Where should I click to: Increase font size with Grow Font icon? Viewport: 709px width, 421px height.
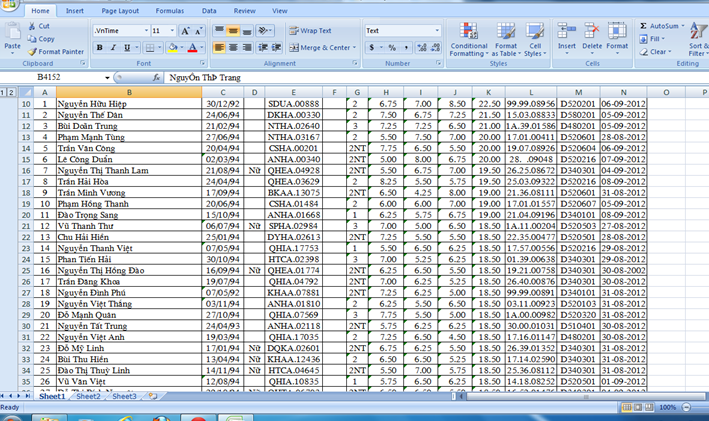pos(185,31)
